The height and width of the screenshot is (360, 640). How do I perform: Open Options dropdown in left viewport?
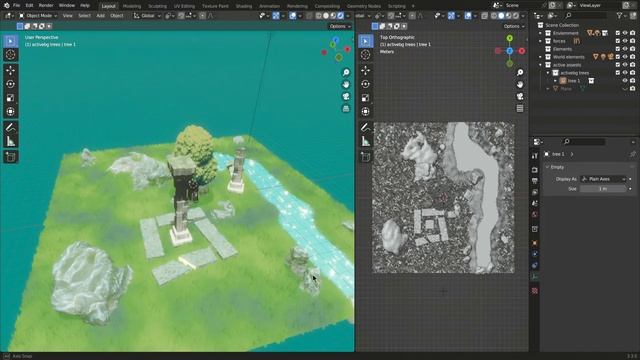point(340,26)
